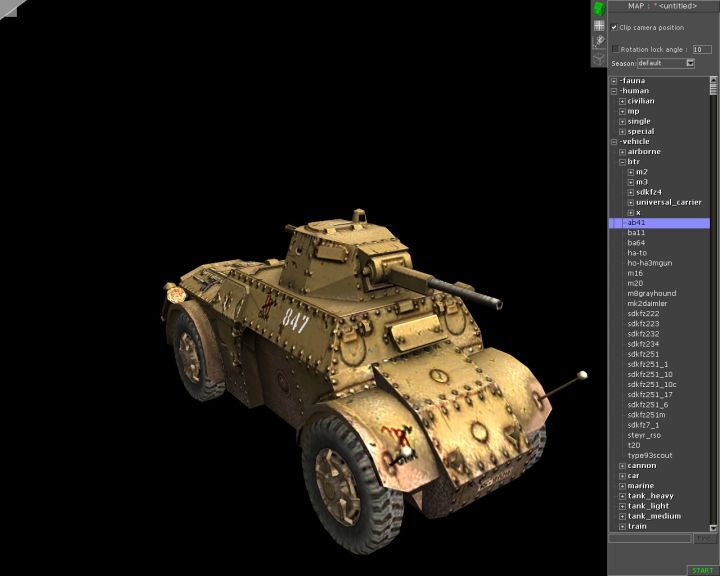Click the green entity mode icon
This screenshot has width=720, height=576.
tap(599, 9)
